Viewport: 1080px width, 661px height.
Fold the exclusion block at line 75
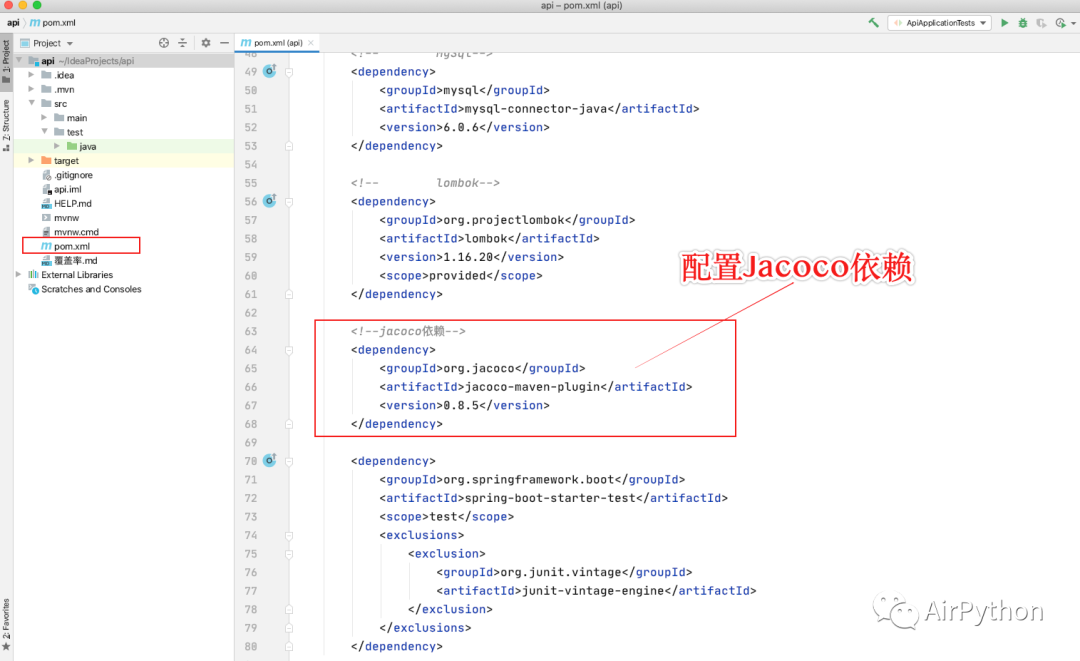289,554
